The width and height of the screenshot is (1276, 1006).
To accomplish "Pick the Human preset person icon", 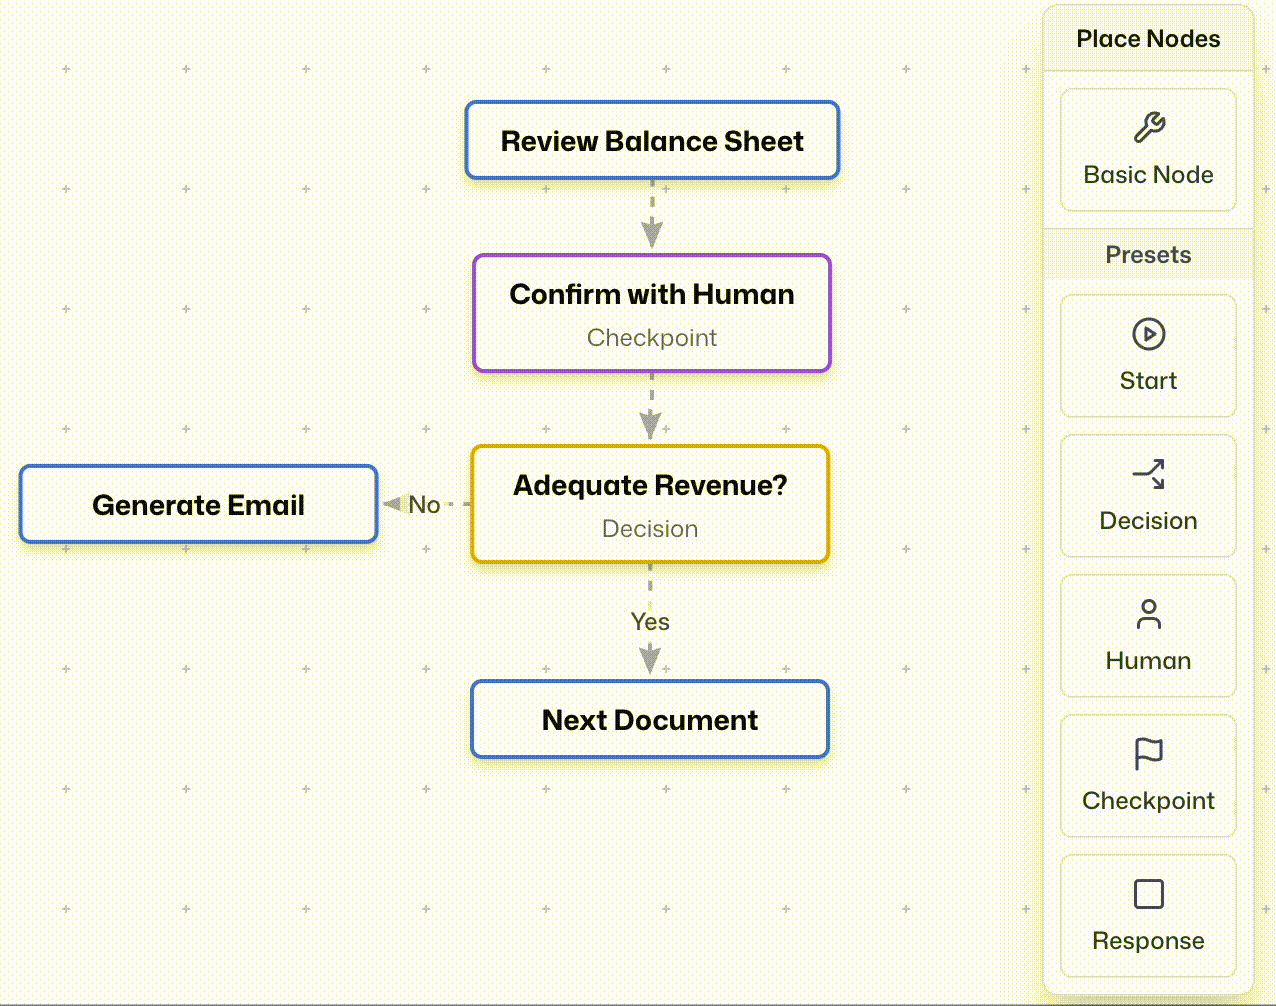I will click(x=1148, y=614).
